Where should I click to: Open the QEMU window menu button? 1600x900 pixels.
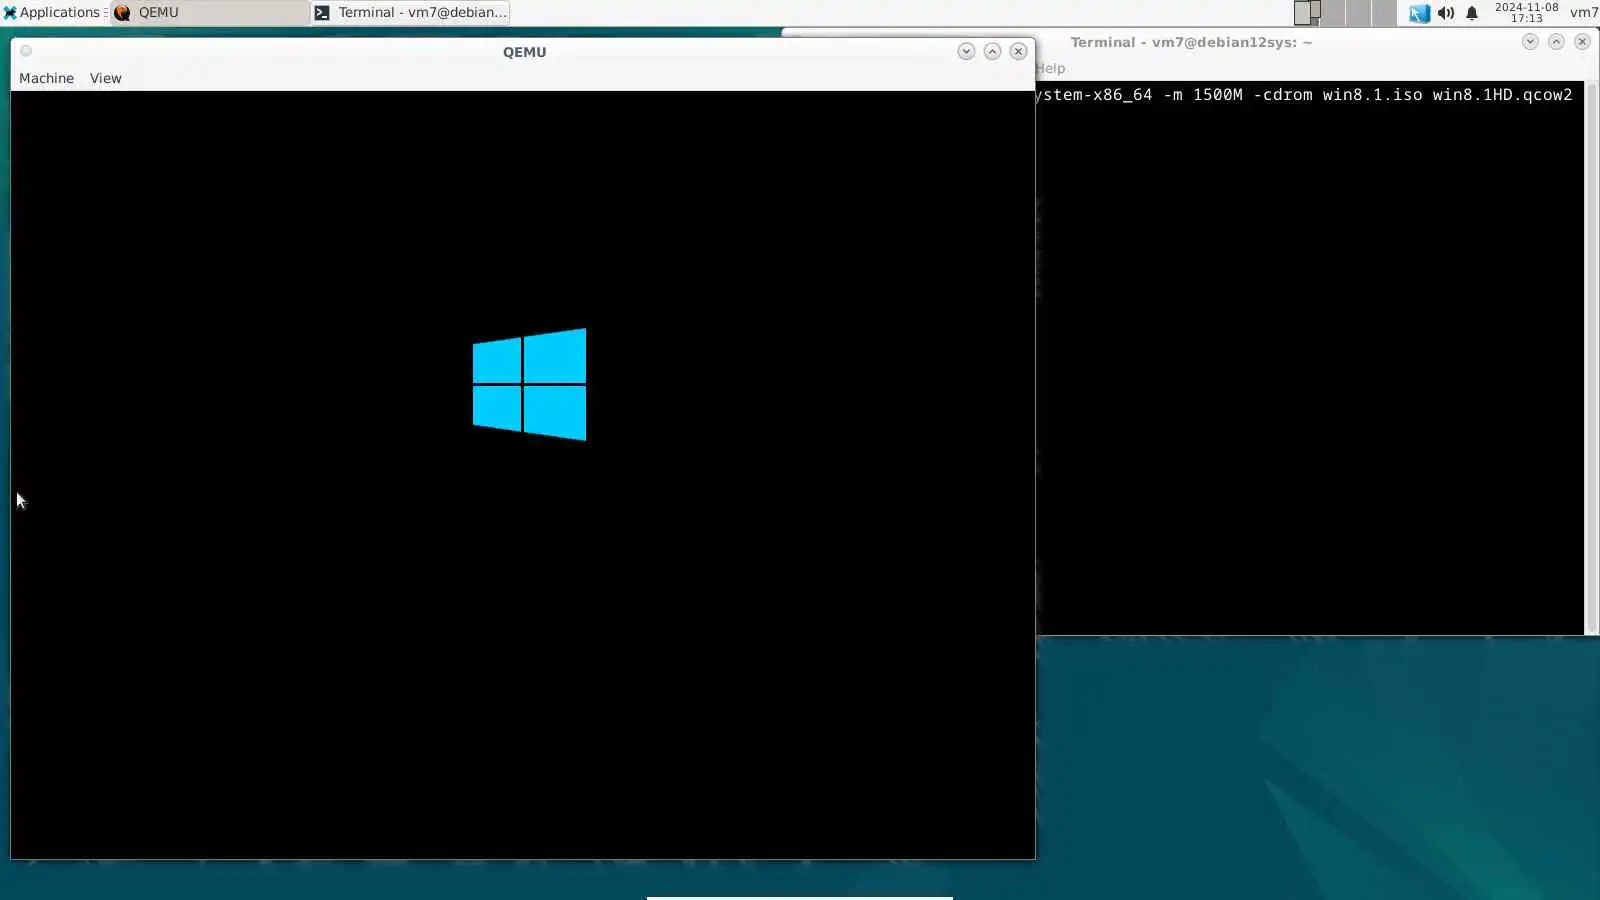click(x=26, y=51)
